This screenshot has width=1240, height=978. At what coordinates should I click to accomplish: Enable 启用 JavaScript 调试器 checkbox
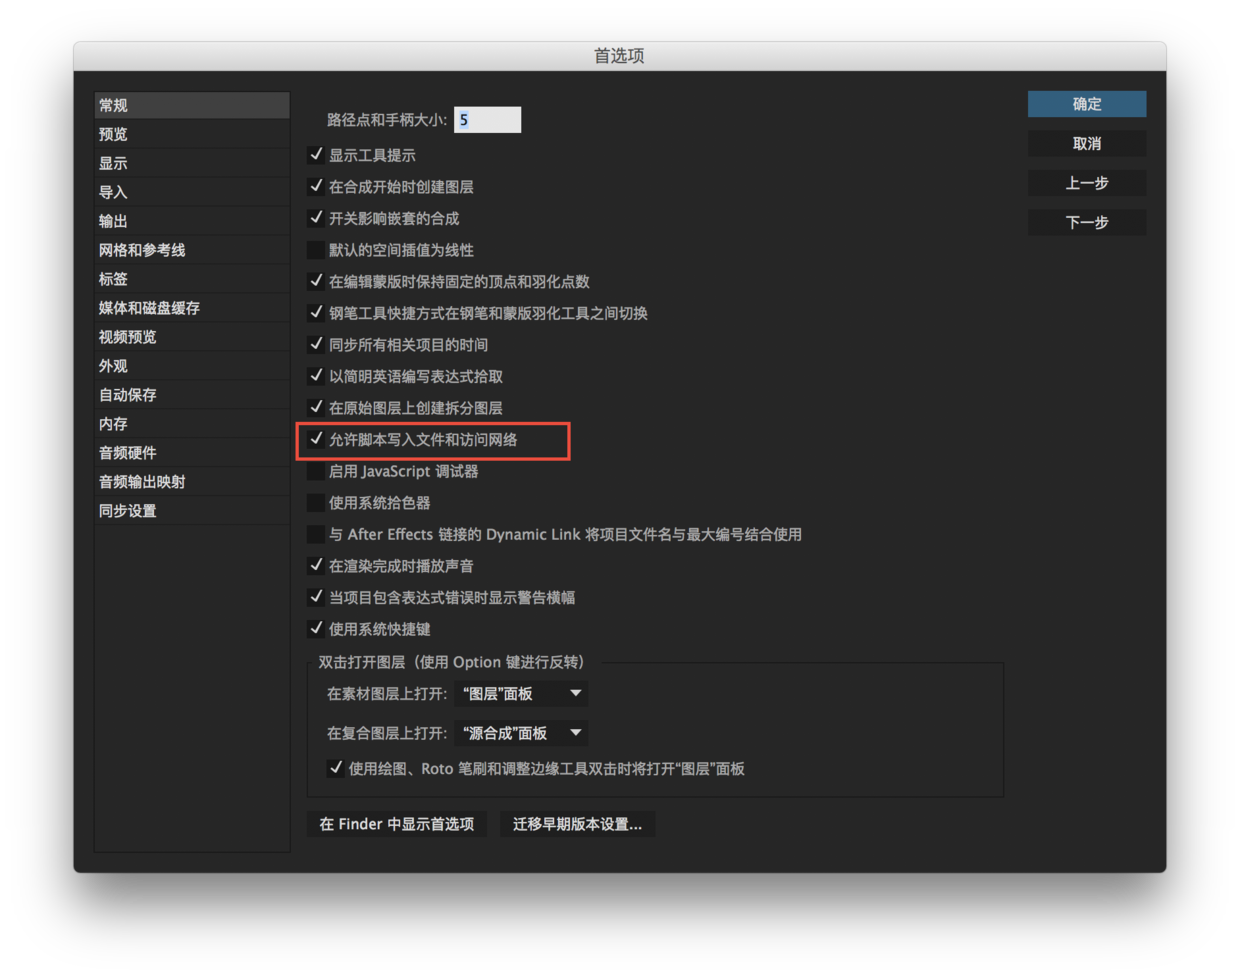(x=316, y=471)
